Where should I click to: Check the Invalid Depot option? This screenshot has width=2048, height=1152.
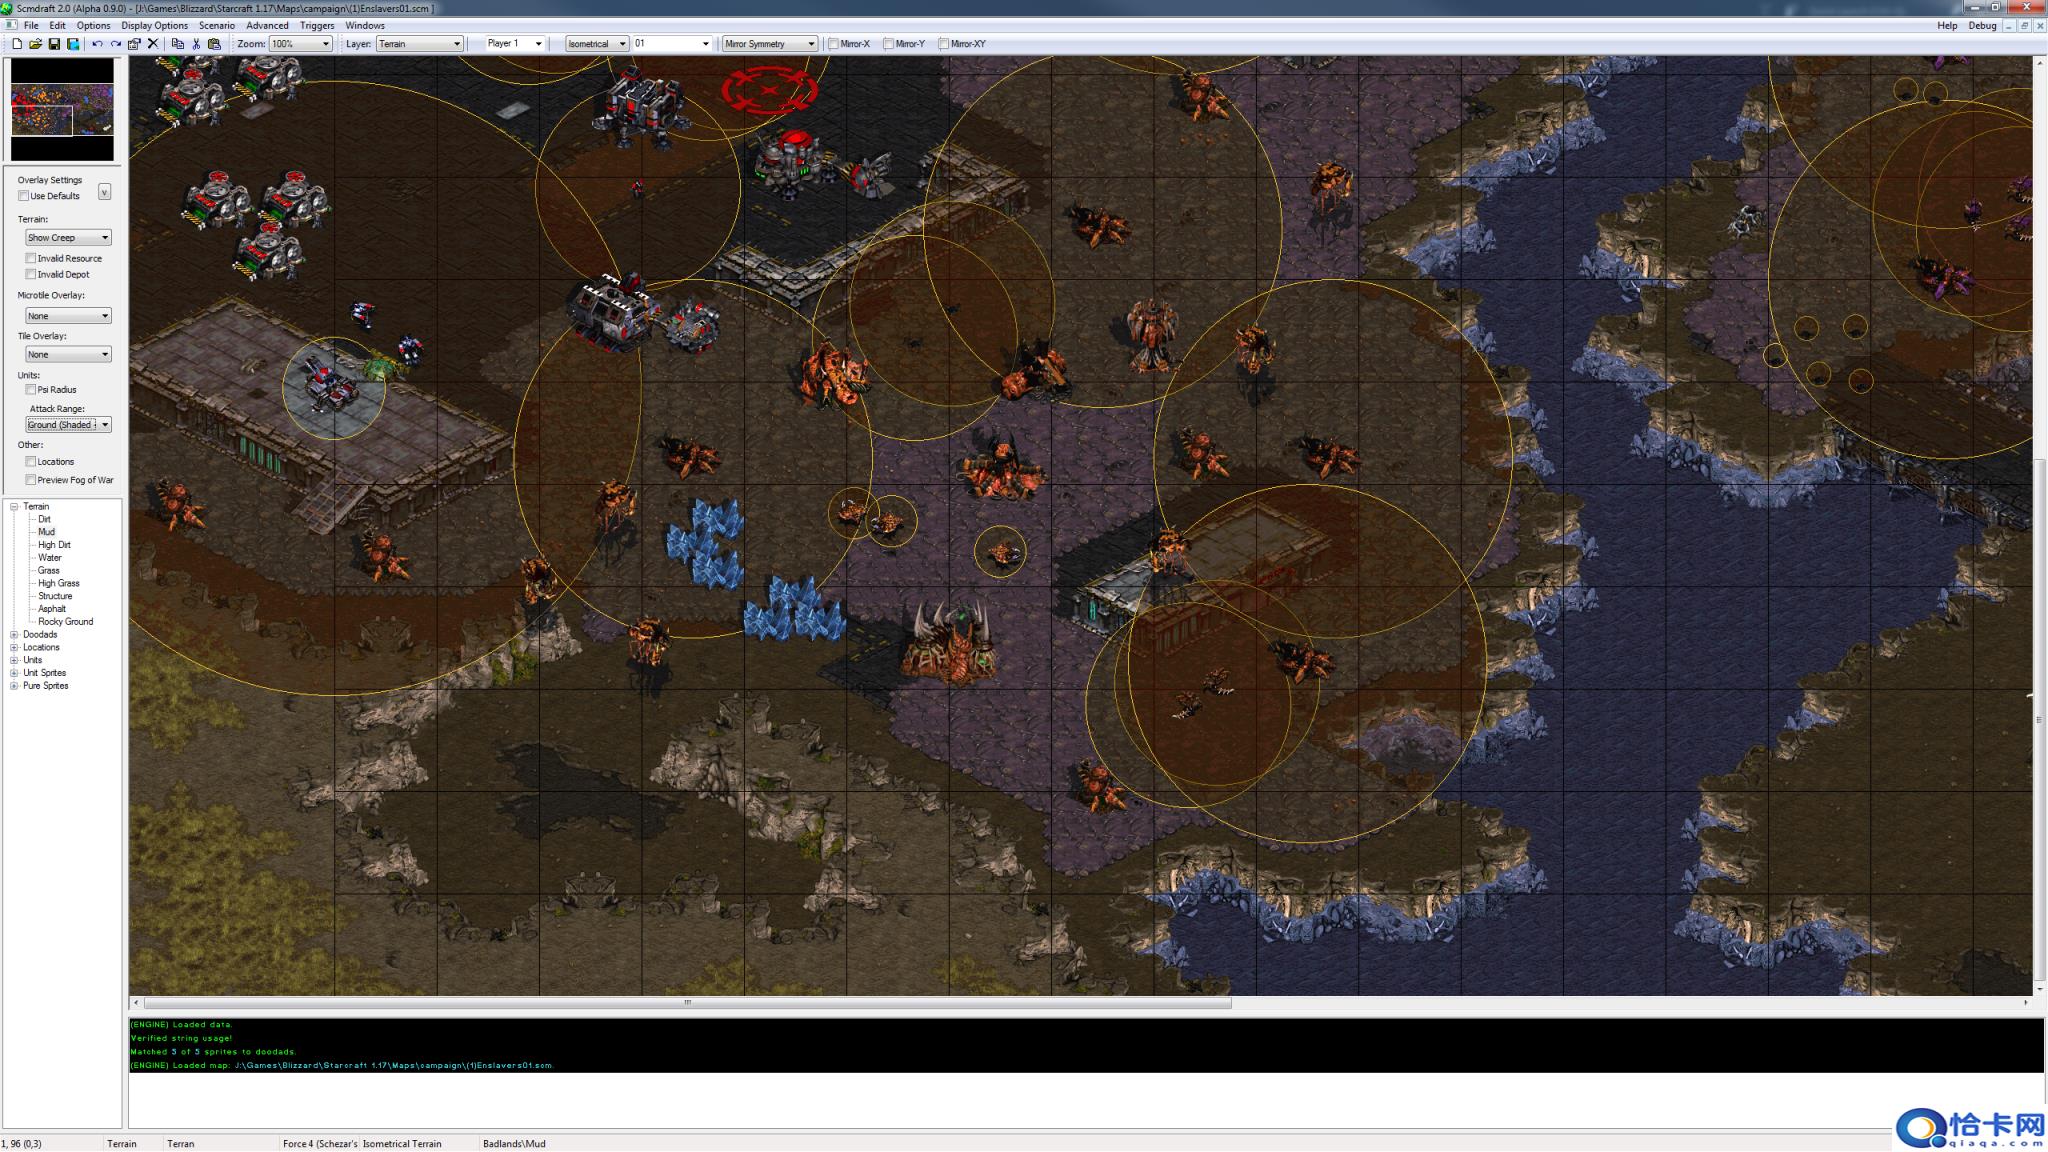(31, 274)
